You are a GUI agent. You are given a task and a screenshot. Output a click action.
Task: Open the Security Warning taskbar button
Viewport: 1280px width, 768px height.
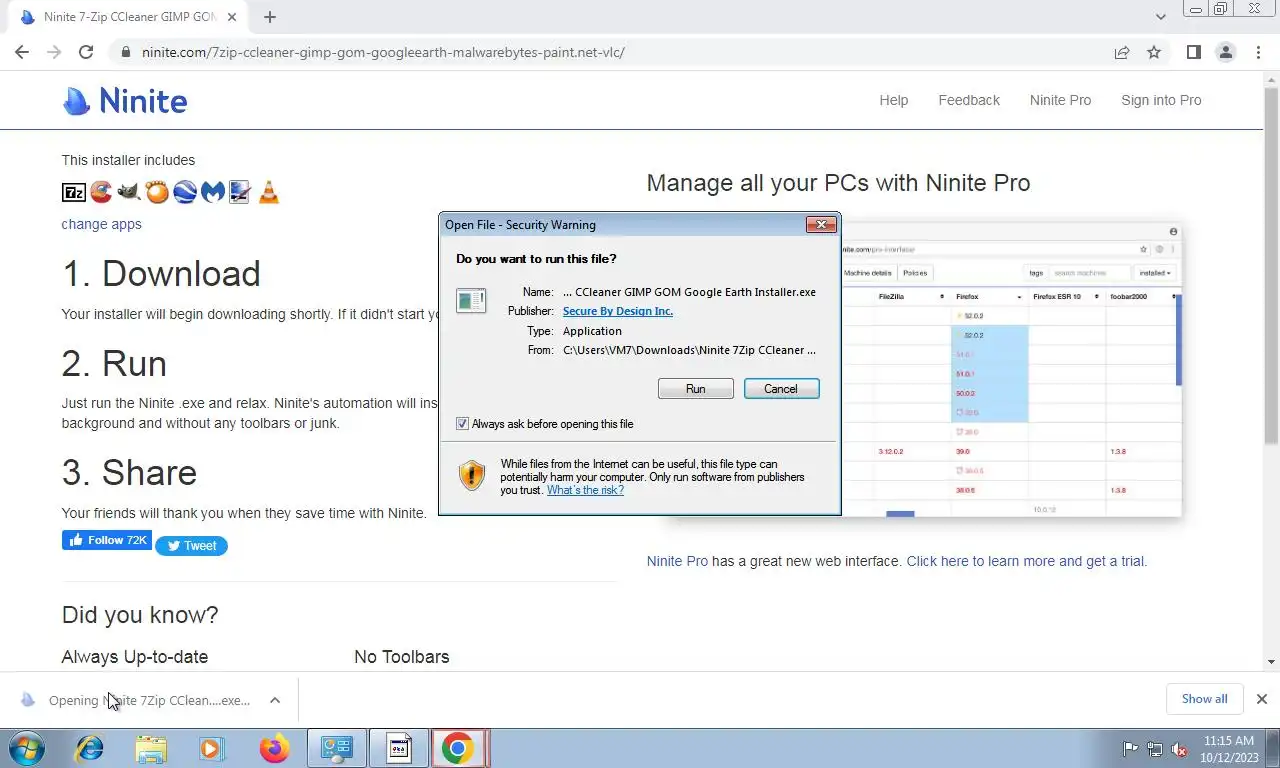pyautogui.click(x=397, y=748)
